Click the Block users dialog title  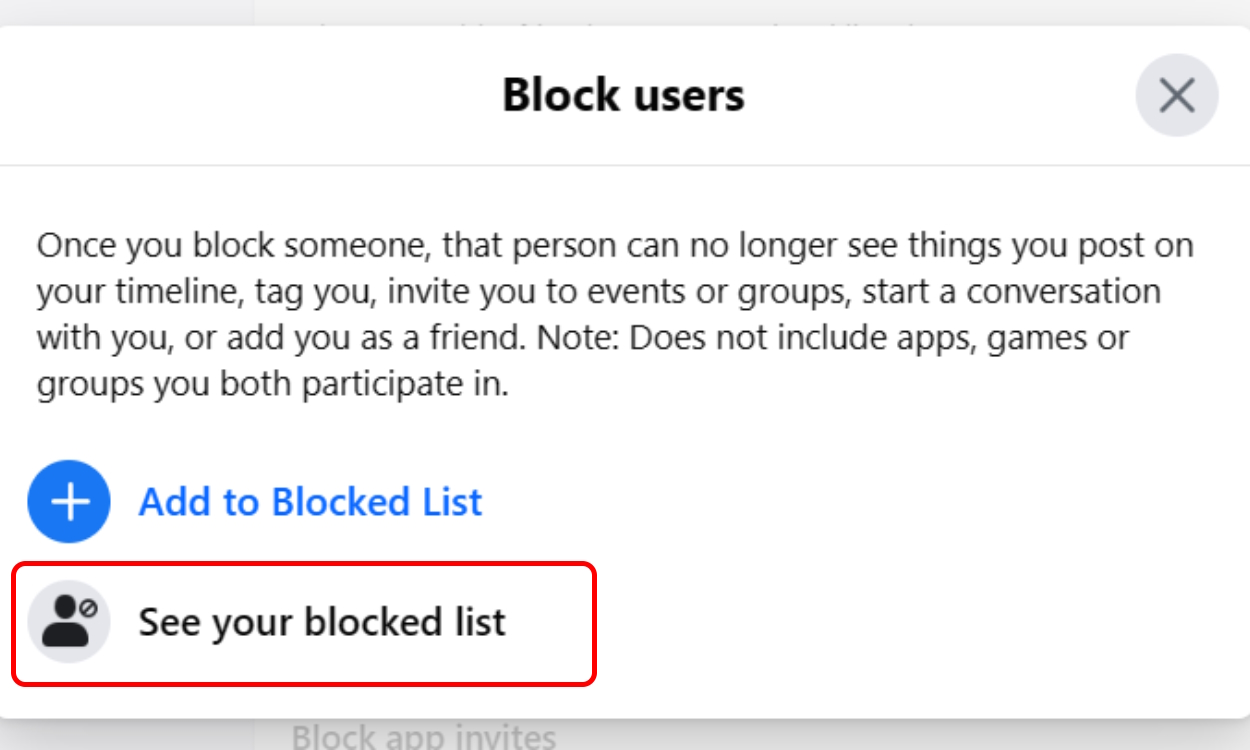(x=623, y=94)
